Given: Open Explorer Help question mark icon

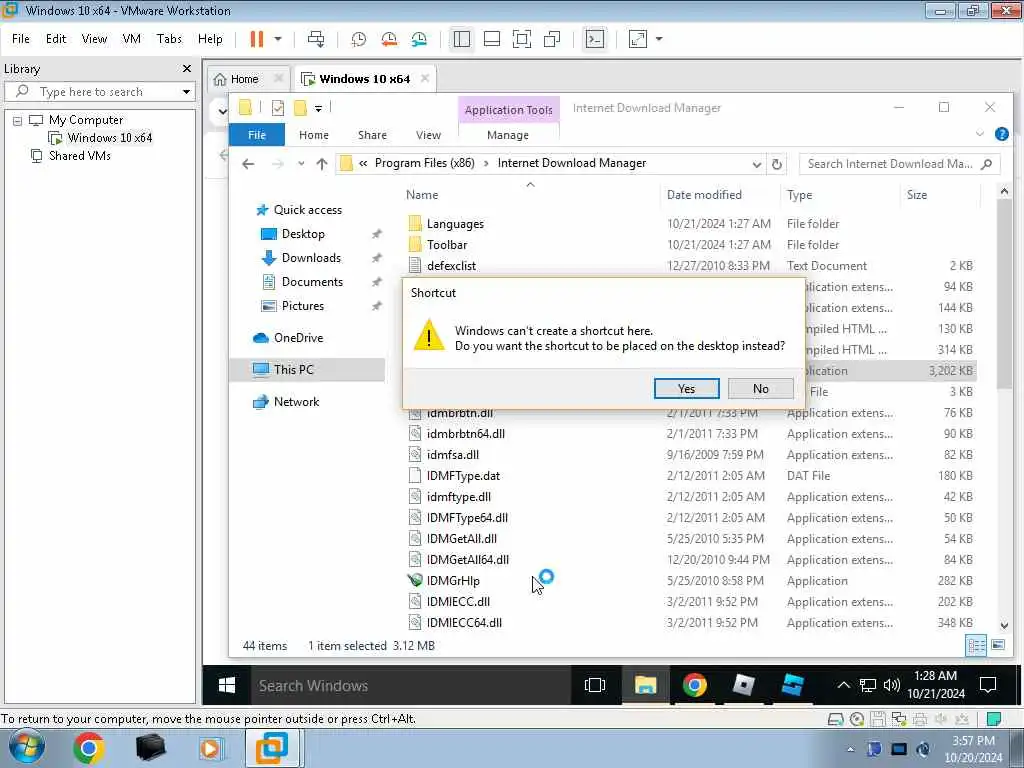Looking at the screenshot, I should (1001, 135).
